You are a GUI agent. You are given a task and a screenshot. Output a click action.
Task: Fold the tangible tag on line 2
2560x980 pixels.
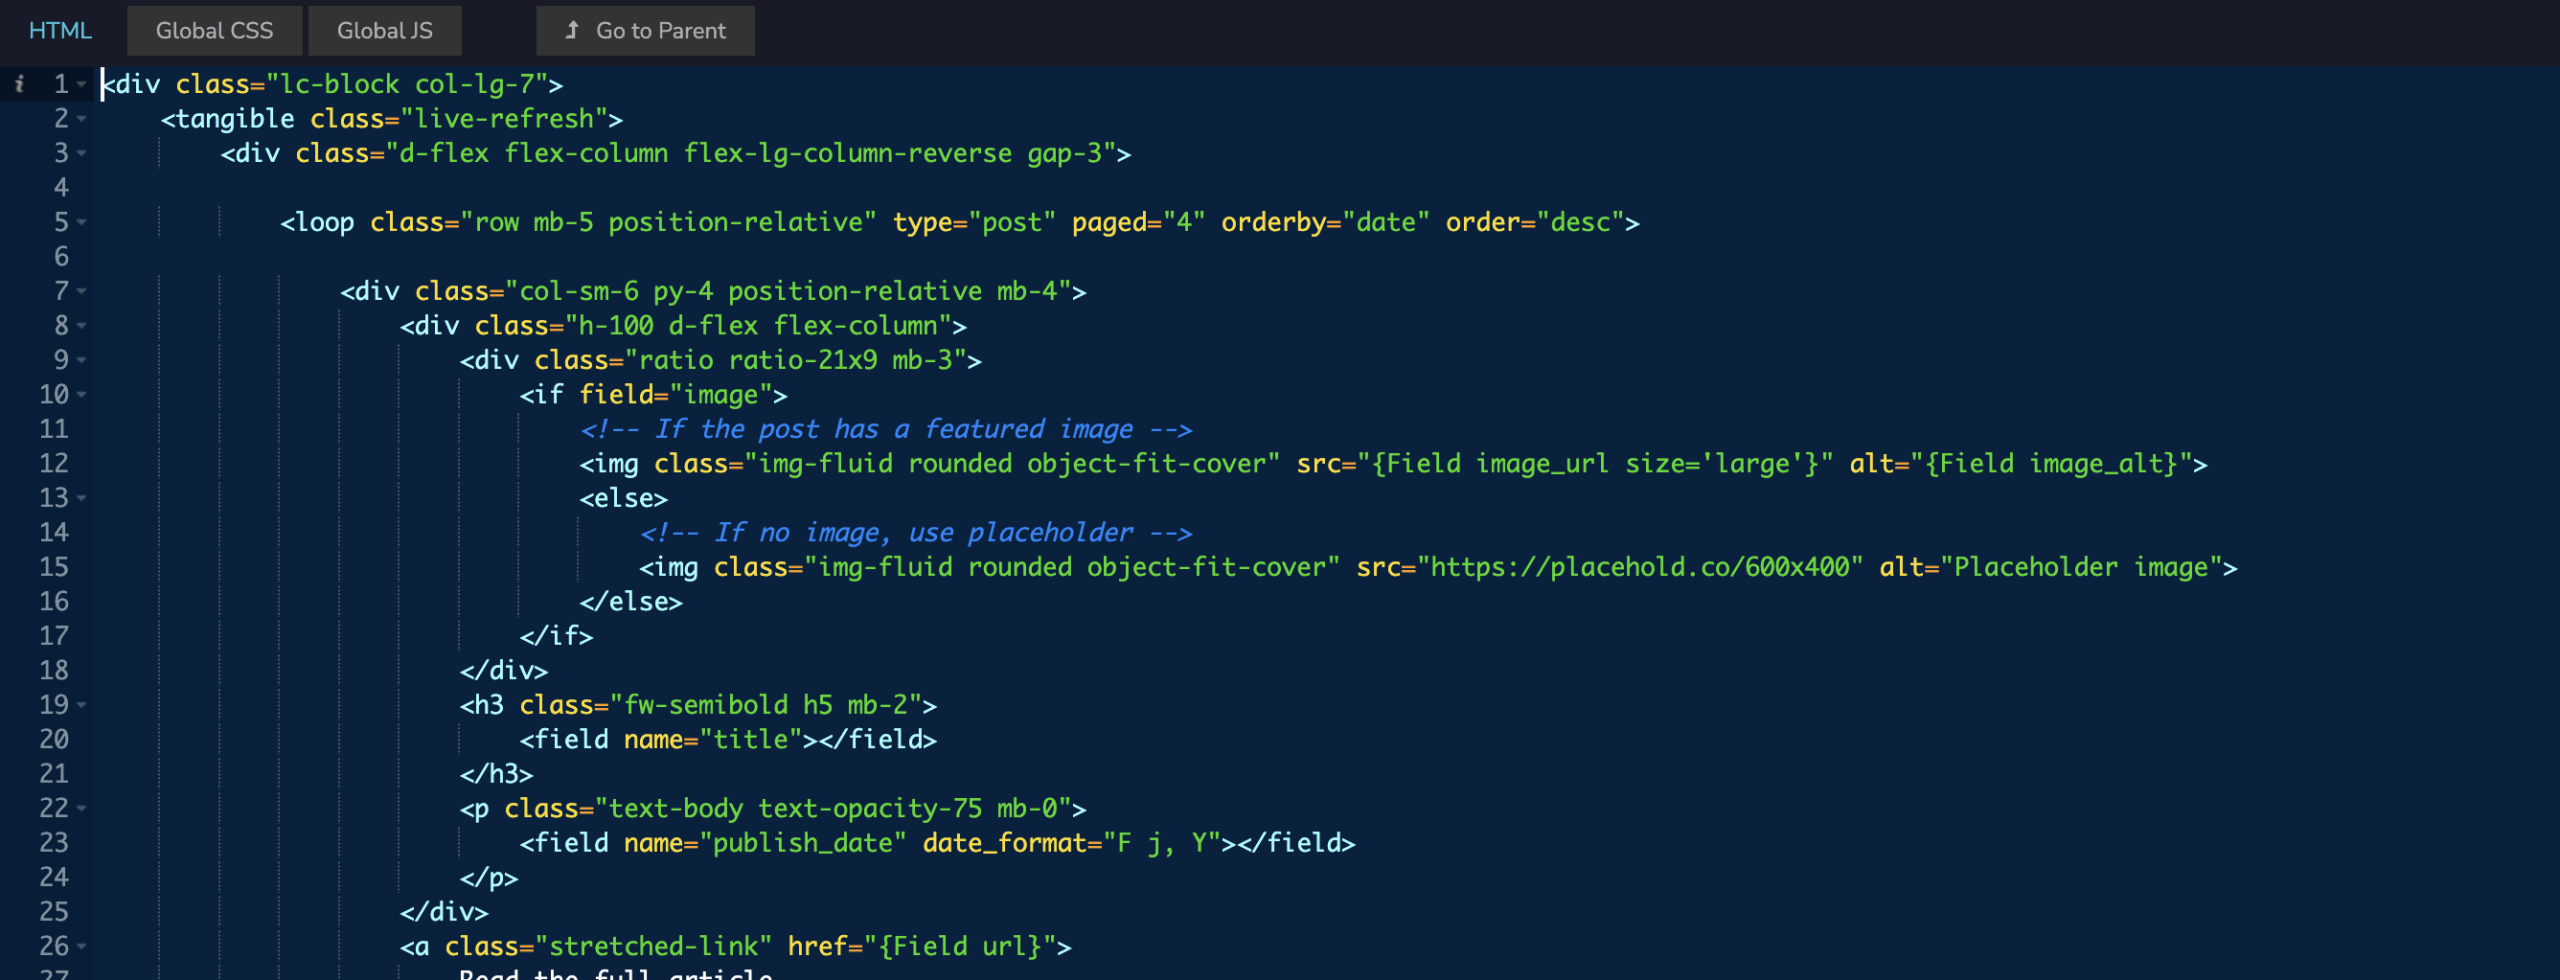click(x=82, y=119)
